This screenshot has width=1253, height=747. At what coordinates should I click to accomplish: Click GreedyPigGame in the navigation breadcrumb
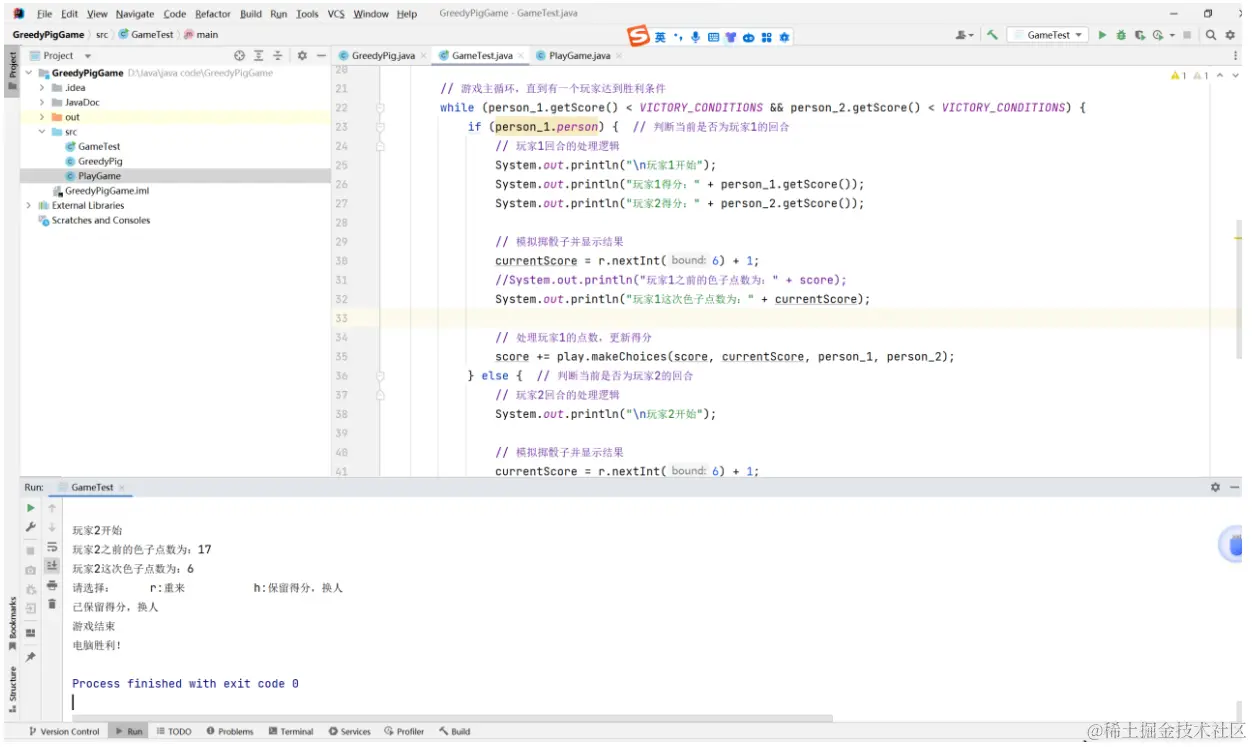(x=48, y=34)
